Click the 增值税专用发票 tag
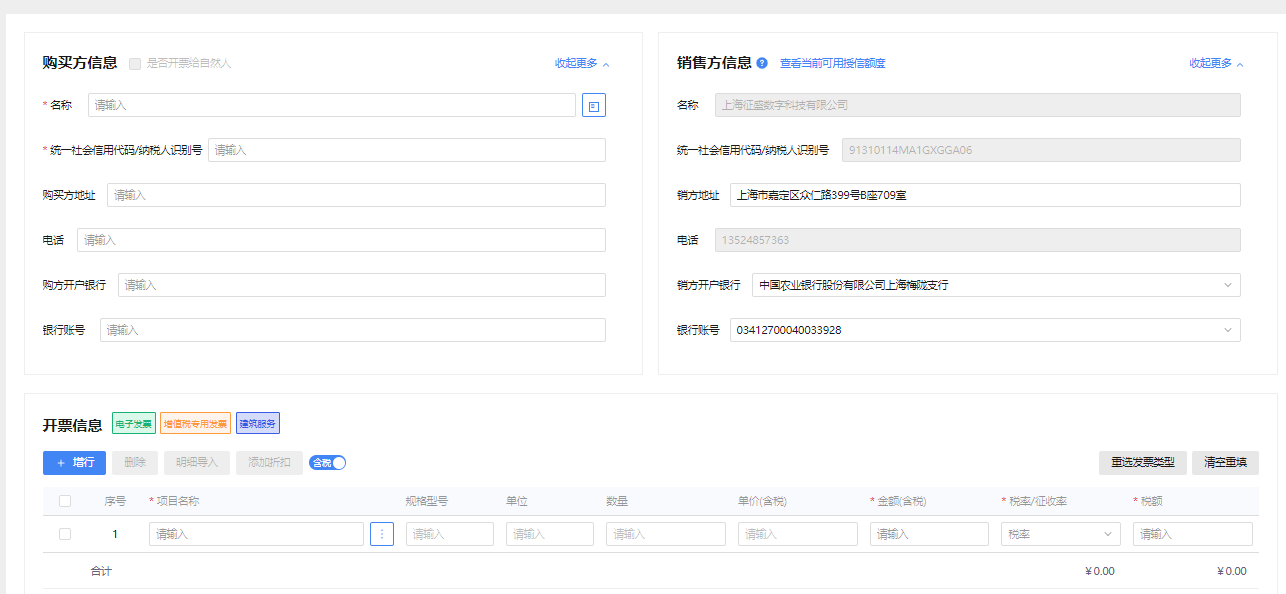The height and width of the screenshot is (594, 1286). click(x=196, y=424)
